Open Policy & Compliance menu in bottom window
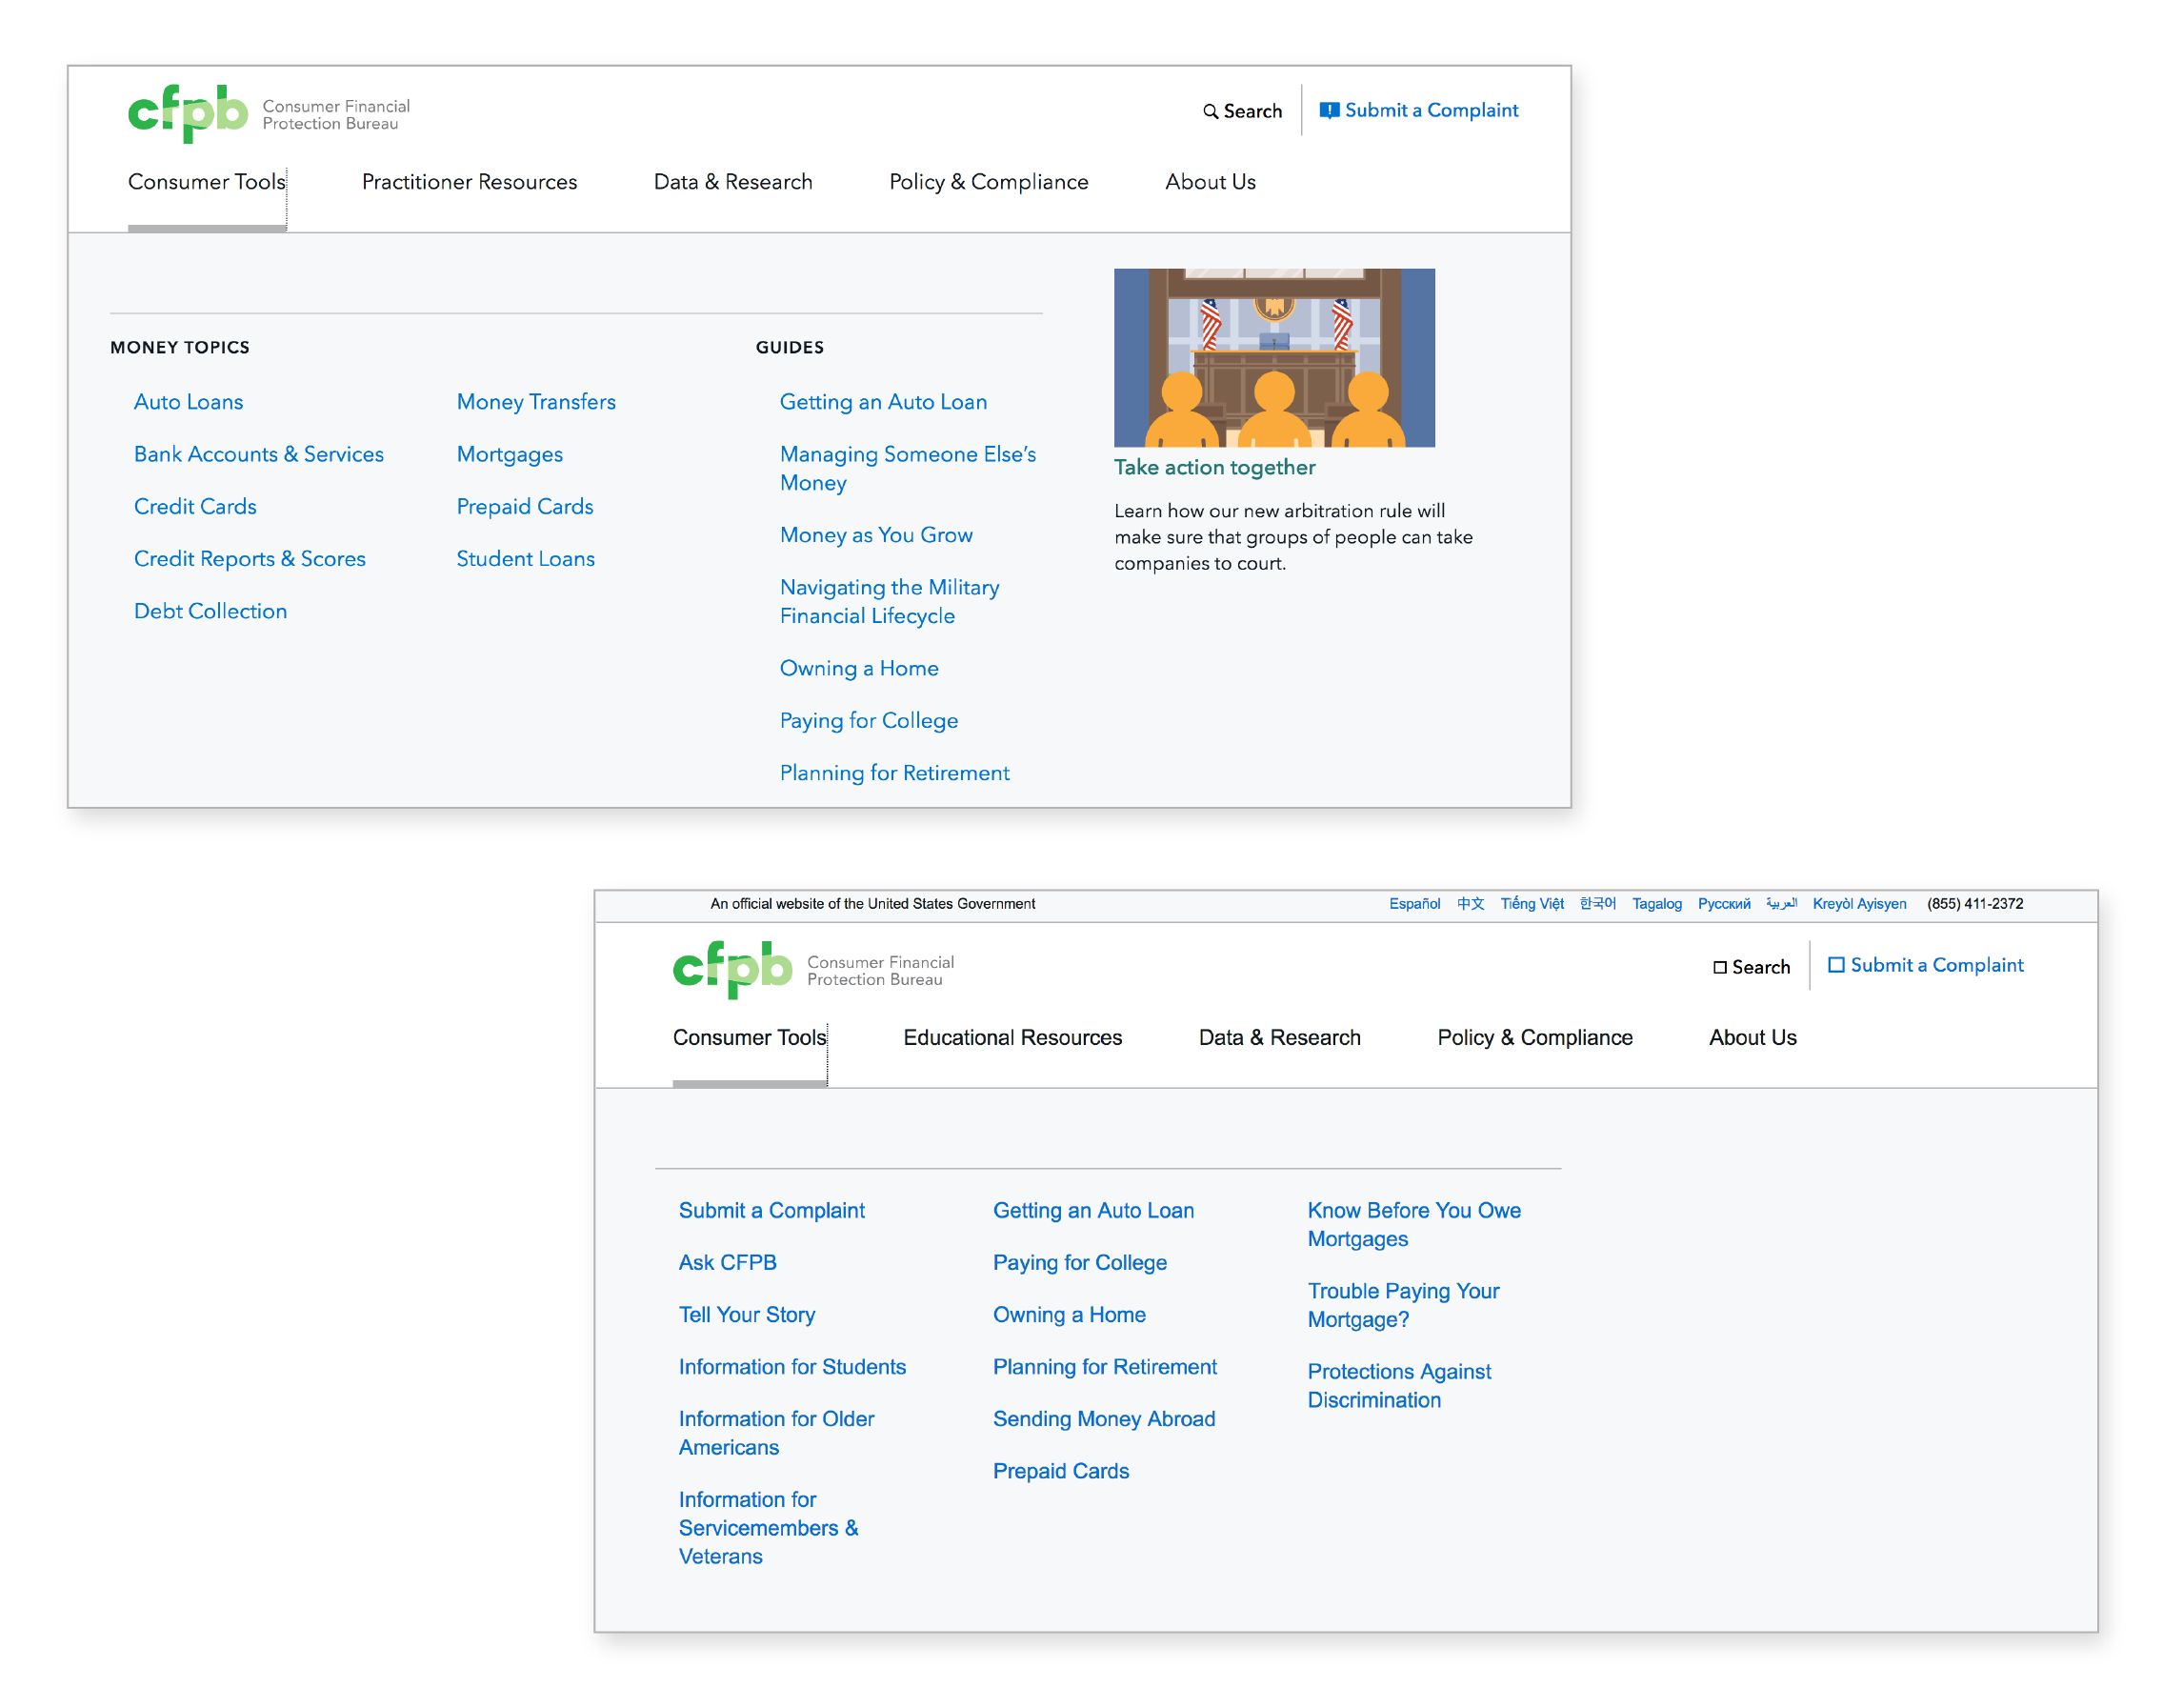This screenshot has height=1708, width=2183. point(1534,1037)
